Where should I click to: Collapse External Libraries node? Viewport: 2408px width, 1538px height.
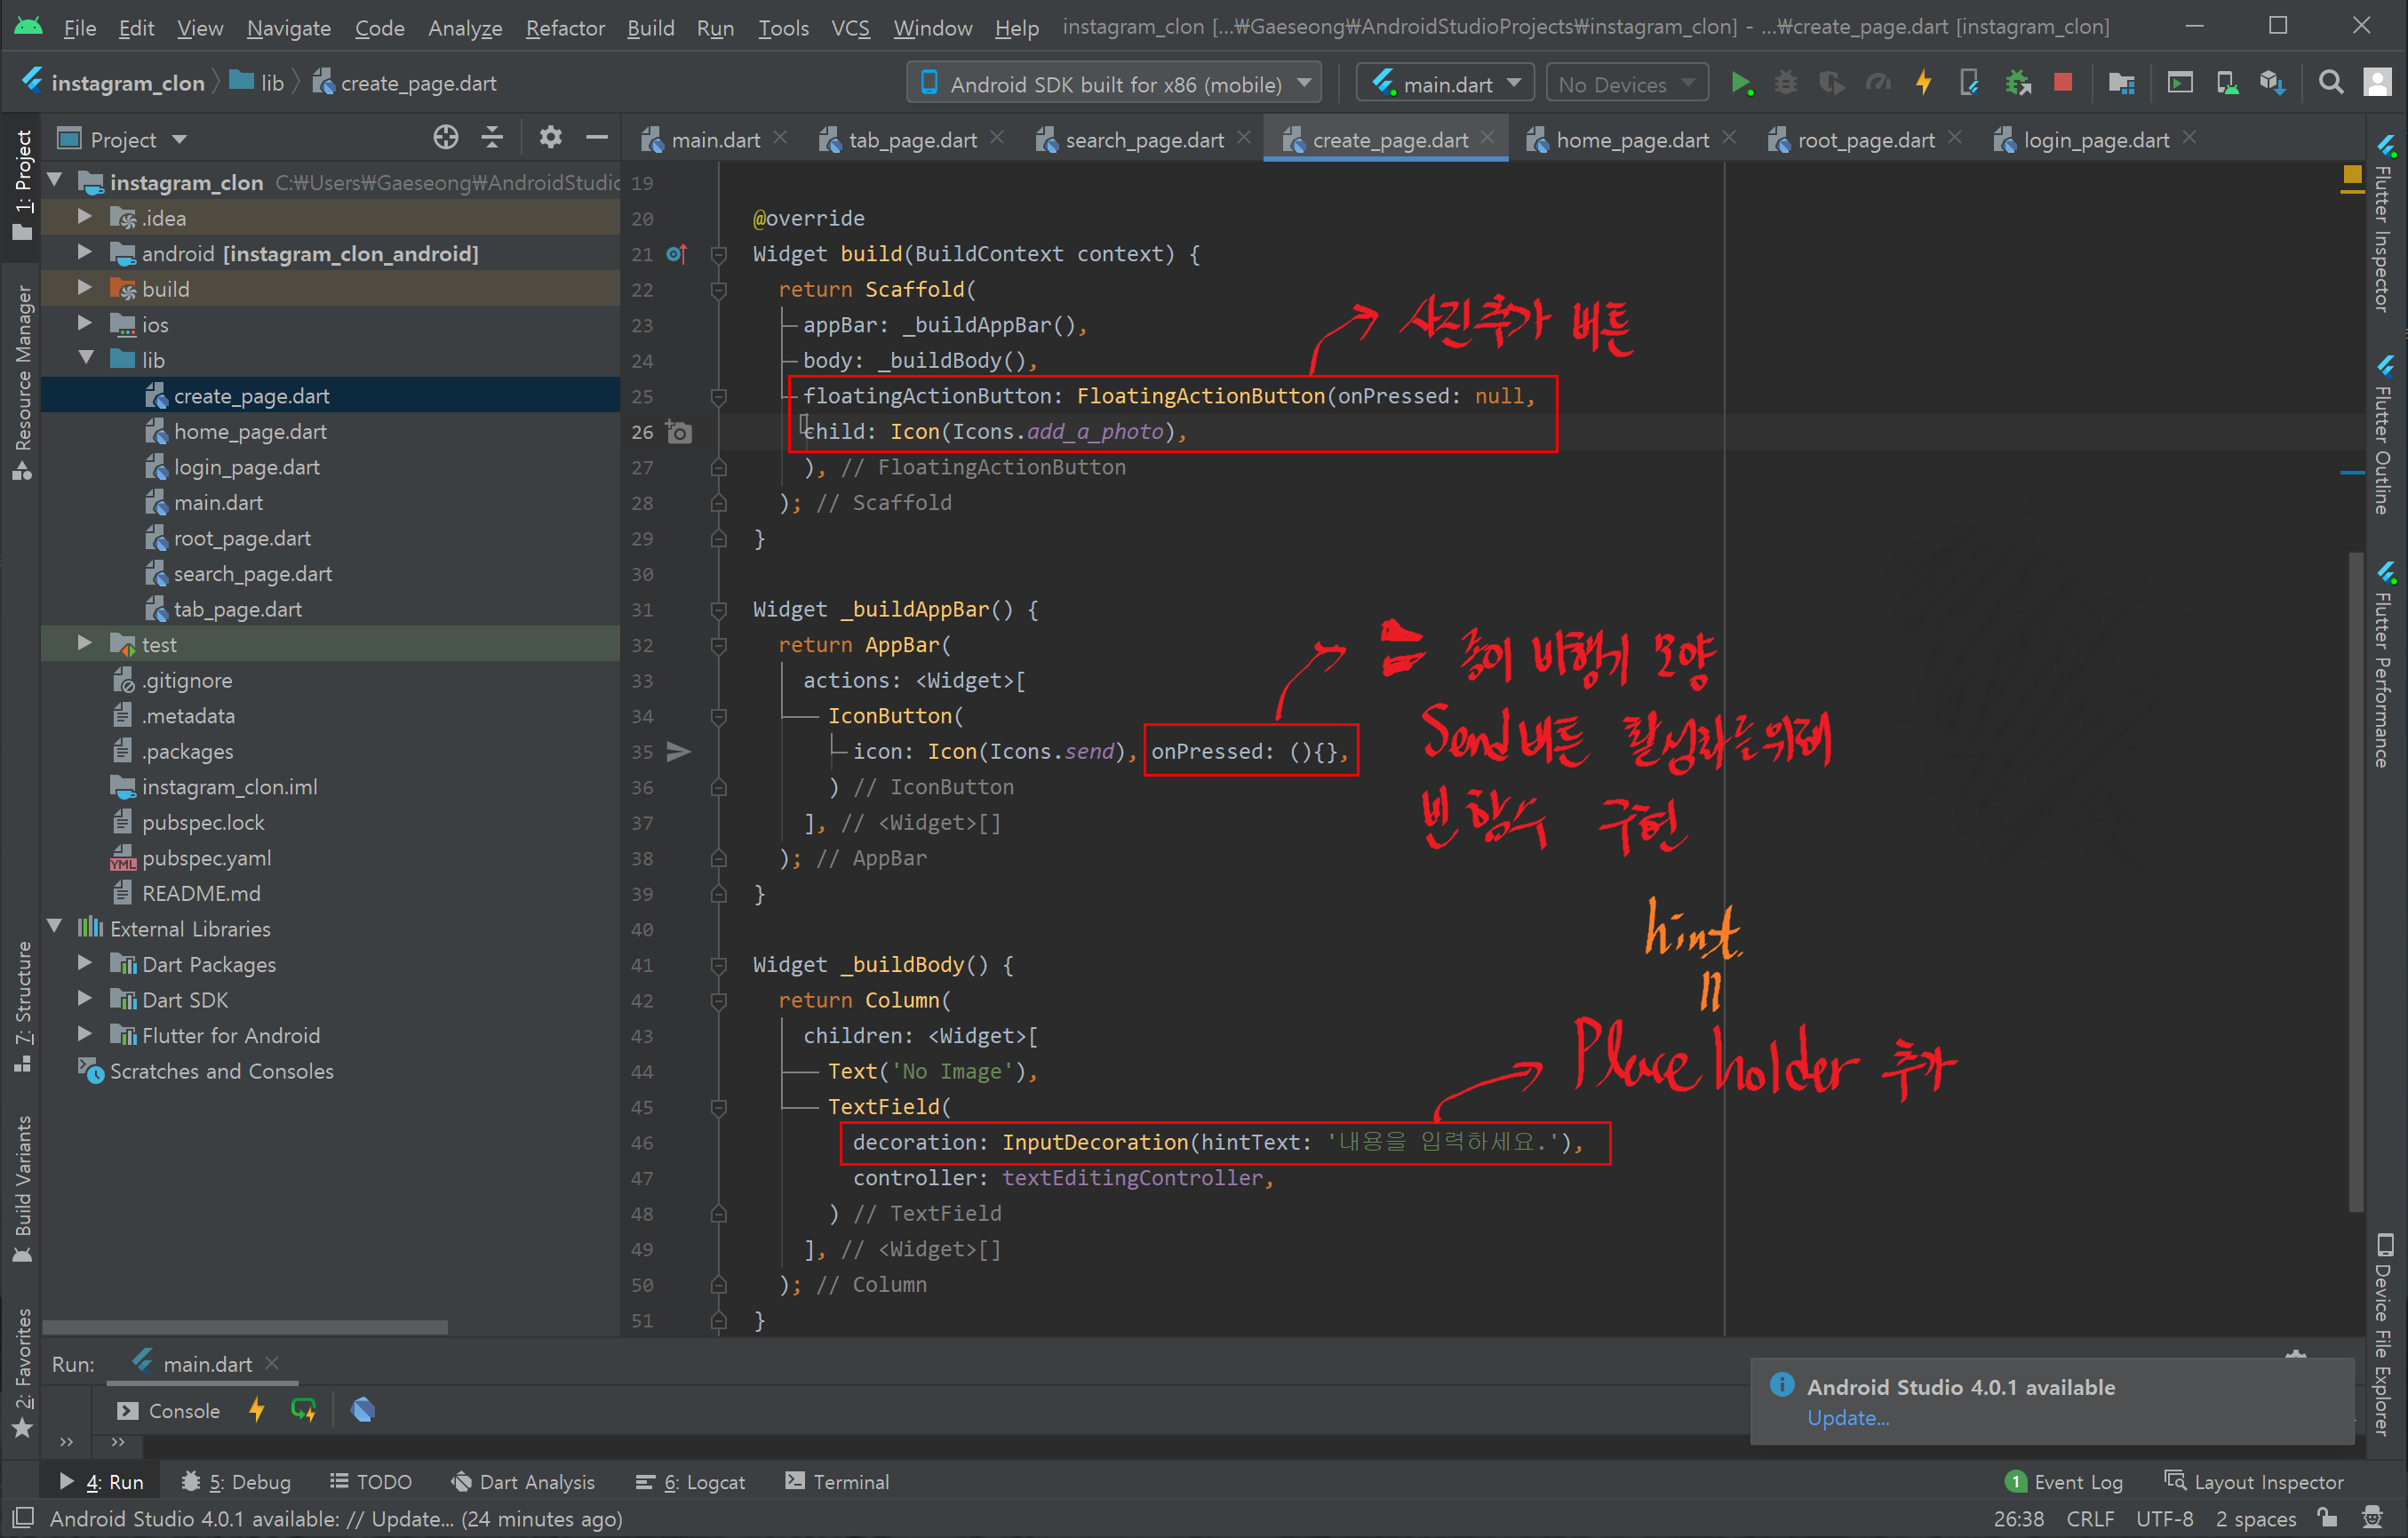(x=55, y=928)
